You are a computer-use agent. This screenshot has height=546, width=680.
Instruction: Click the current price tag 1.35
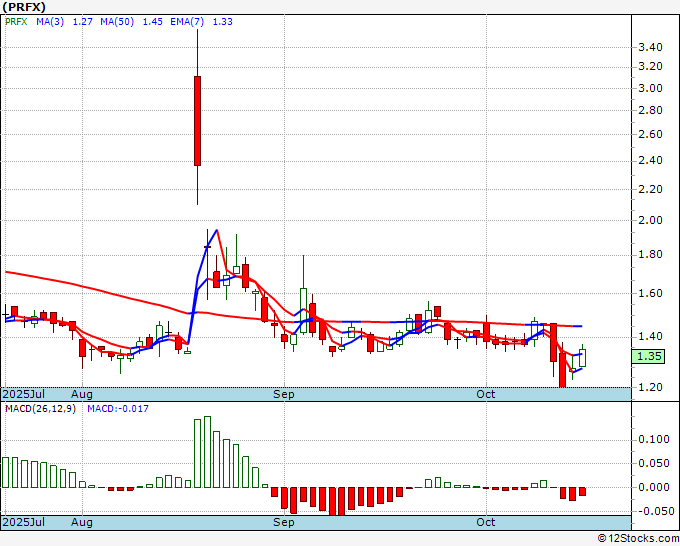pos(648,356)
